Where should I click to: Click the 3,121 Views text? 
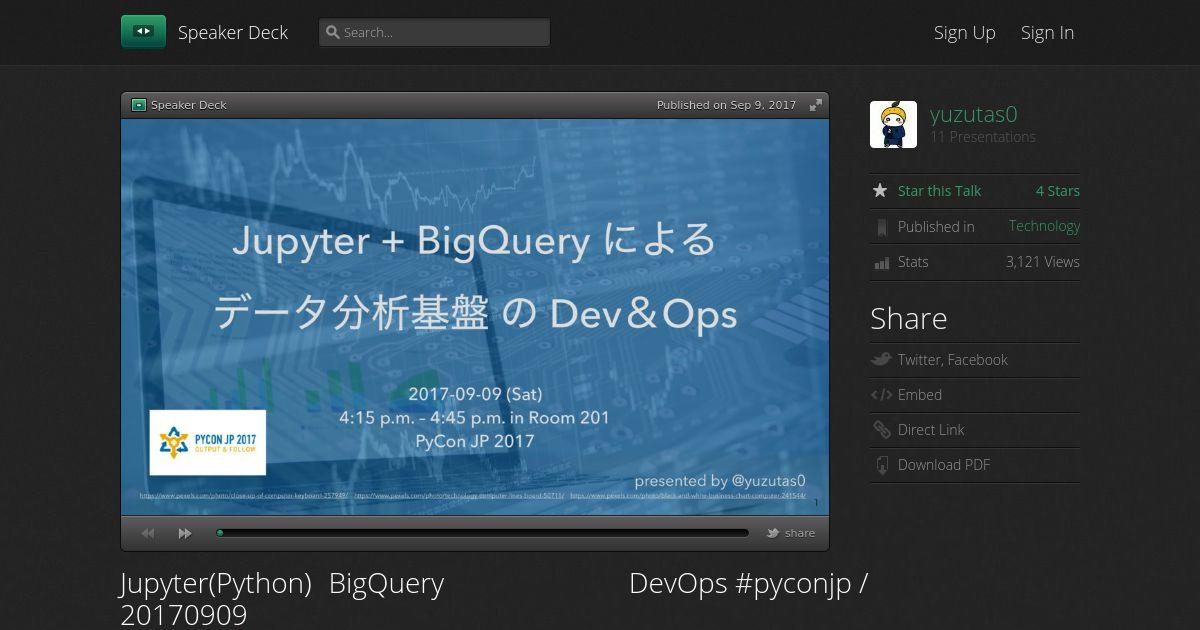point(1043,262)
